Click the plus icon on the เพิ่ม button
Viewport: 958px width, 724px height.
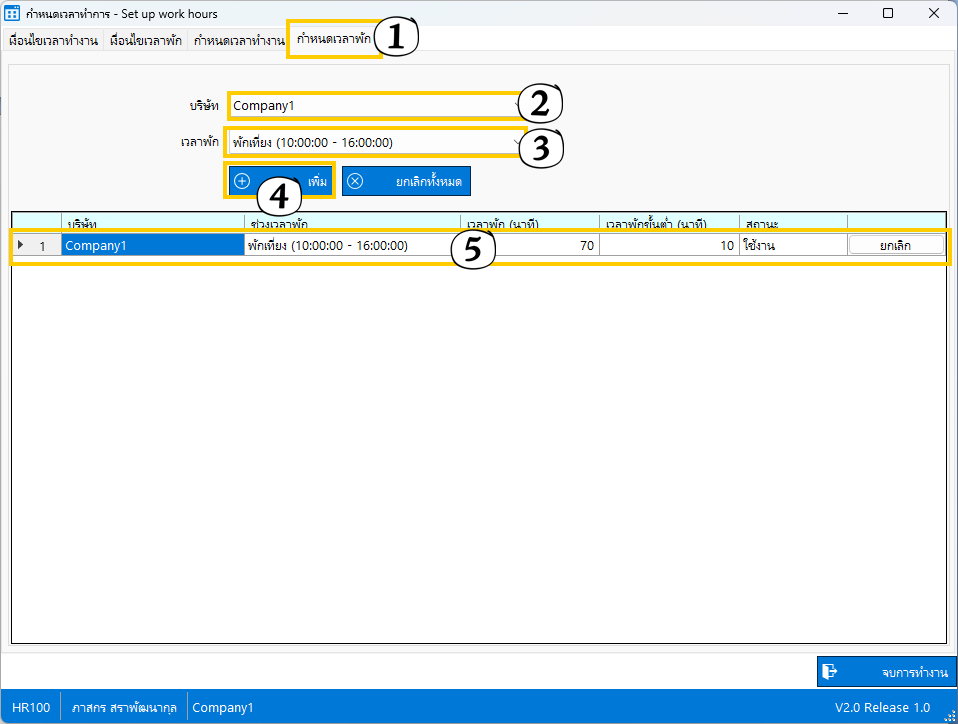(x=242, y=181)
